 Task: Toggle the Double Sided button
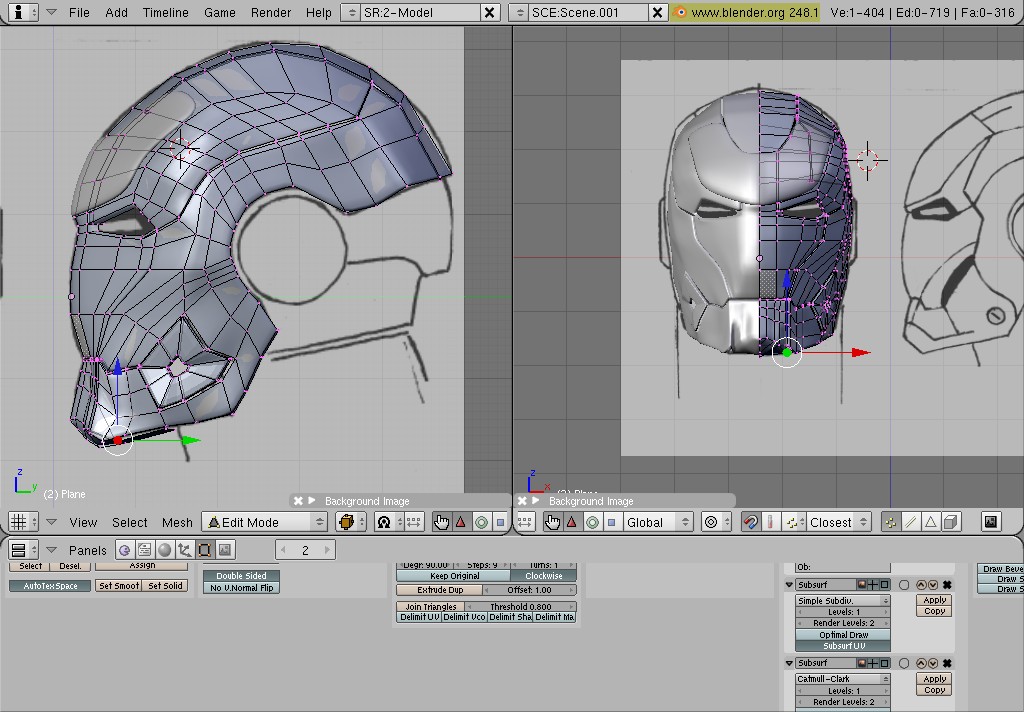241,575
